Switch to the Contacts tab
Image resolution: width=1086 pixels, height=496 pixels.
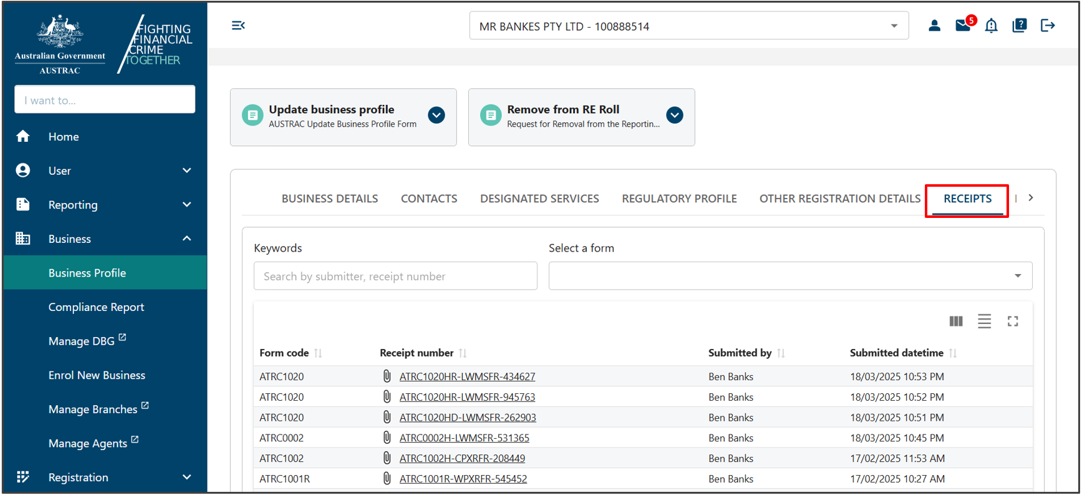coord(429,199)
